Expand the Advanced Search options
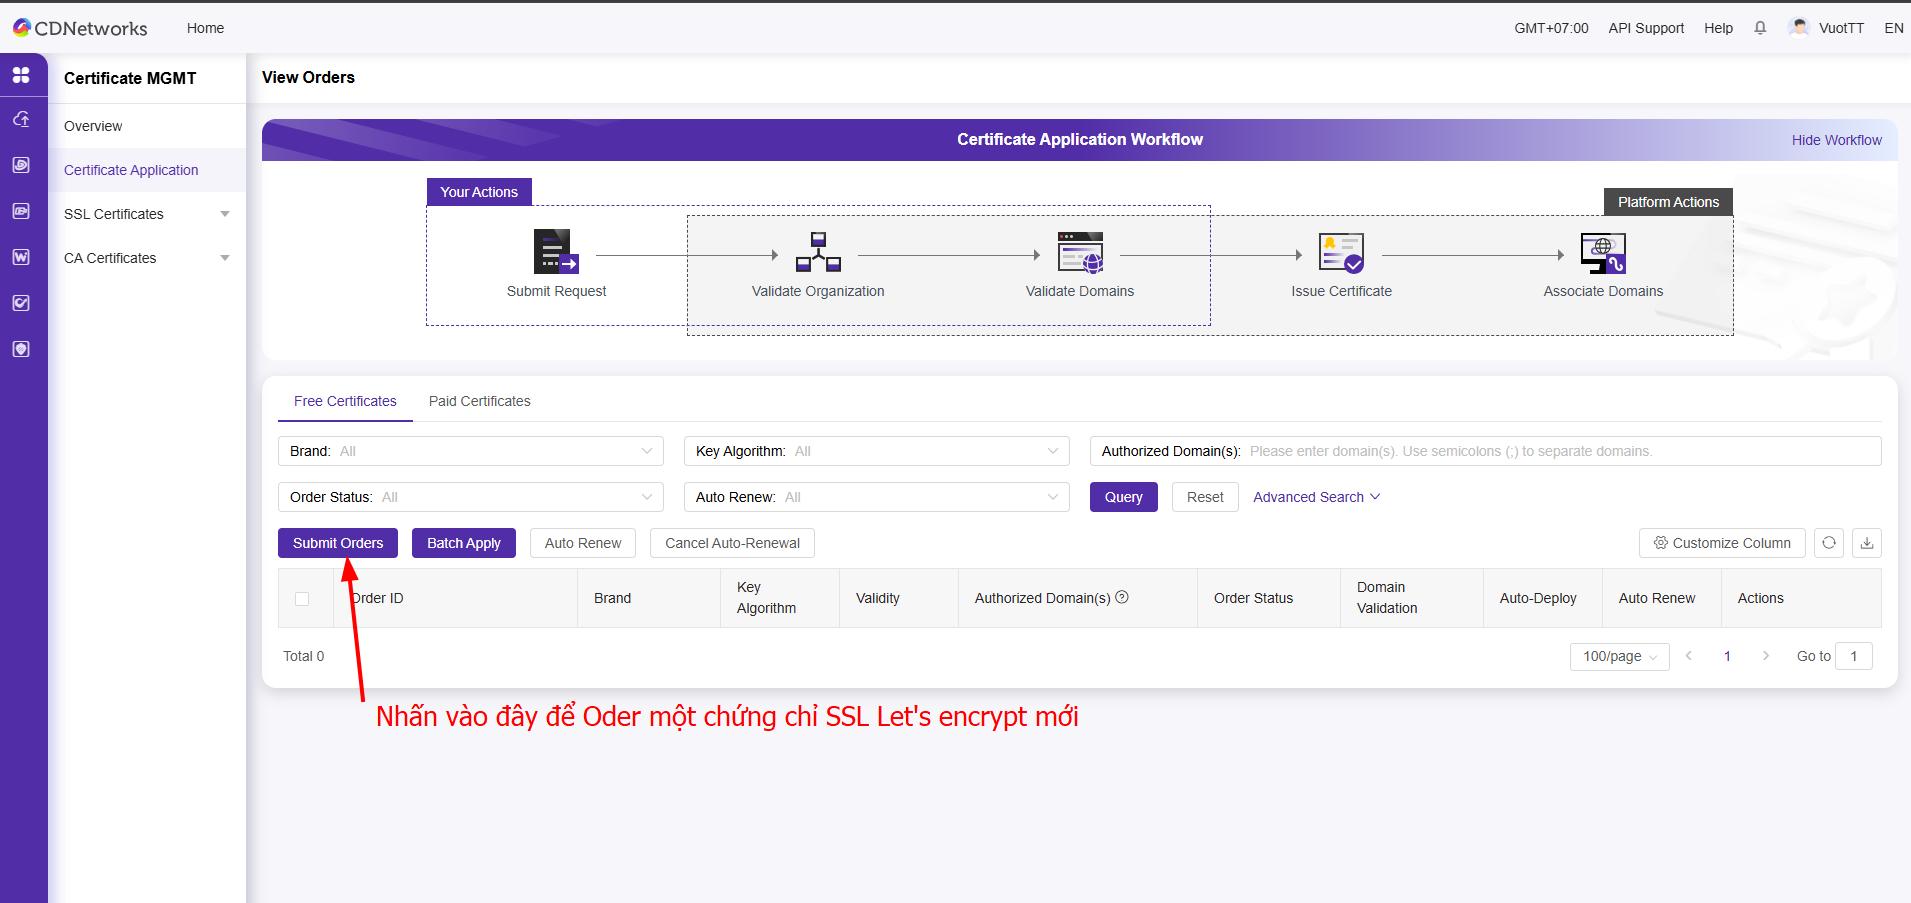This screenshot has height=903, width=1911. click(1316, 497)
